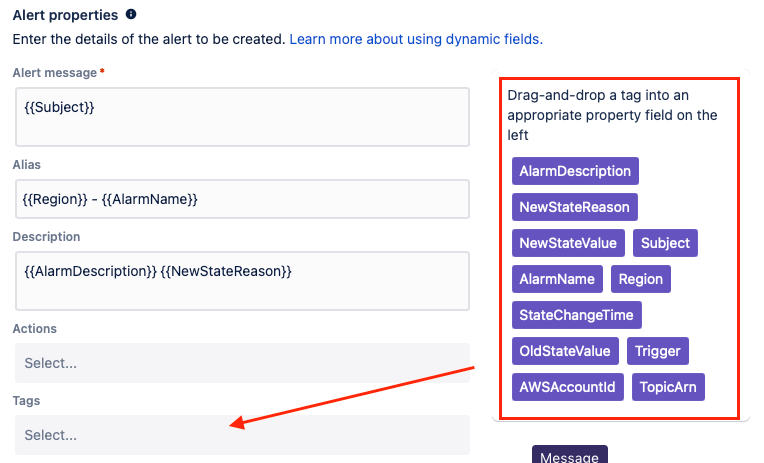The width and height of the screenshot is (764, 463).
Task: Open Learn more about using dynamic fields link
Action: [x=416, y=39]
